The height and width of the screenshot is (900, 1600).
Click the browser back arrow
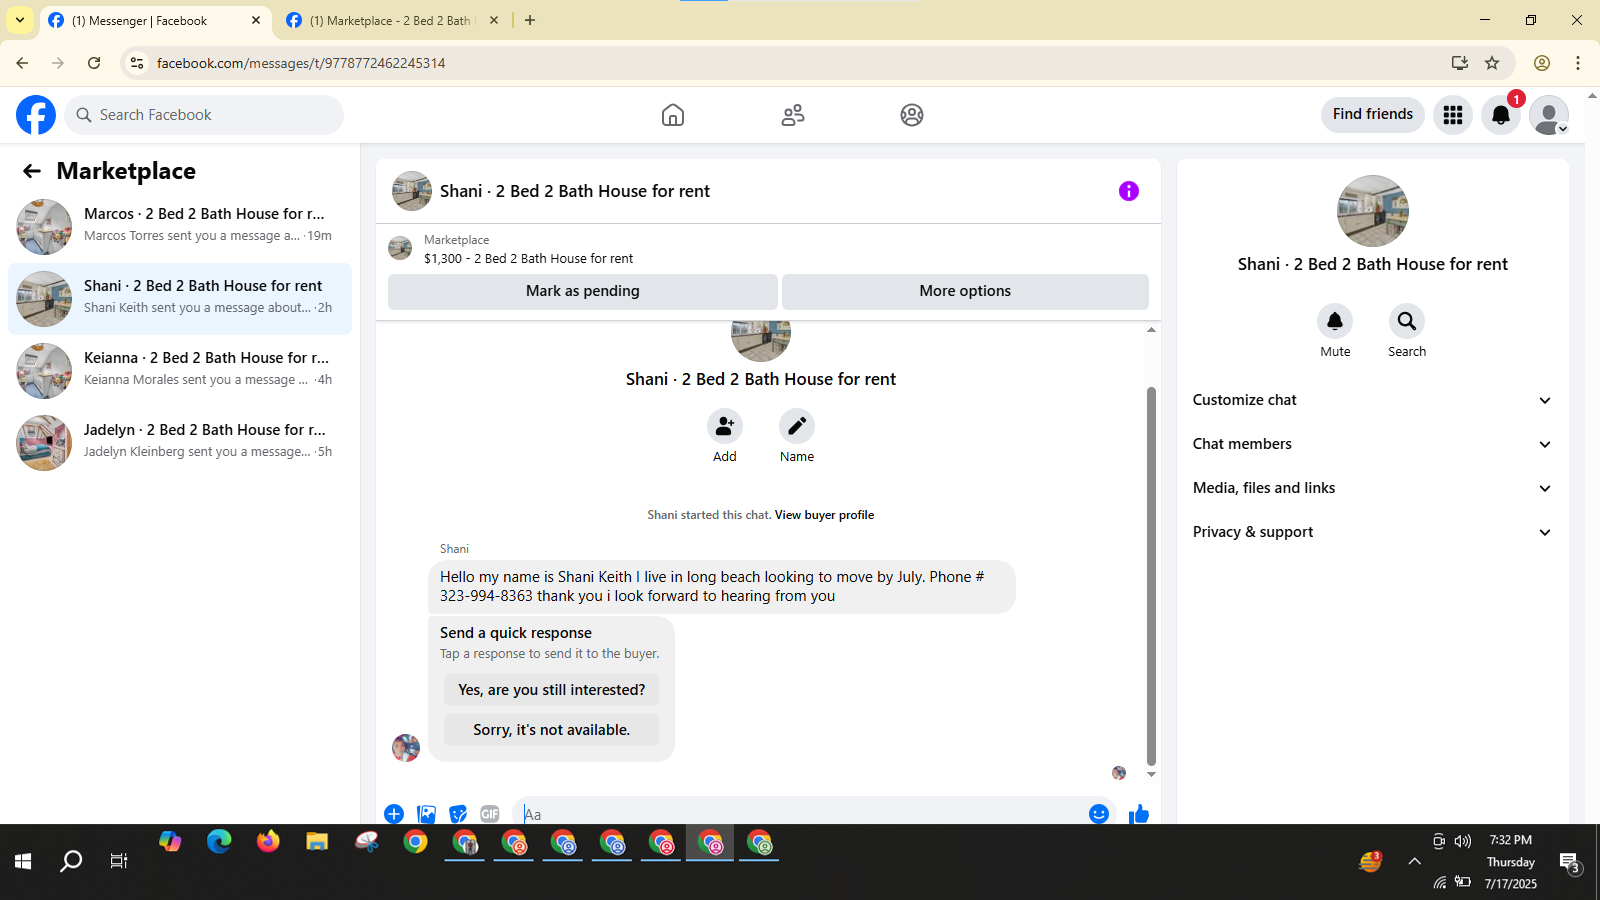(22, 63)
